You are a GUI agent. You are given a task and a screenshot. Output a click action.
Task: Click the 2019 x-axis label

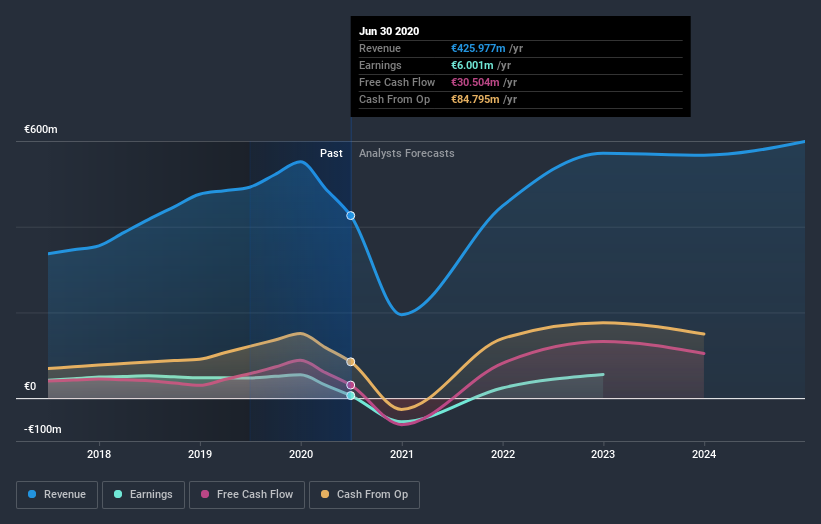[200, 454]
